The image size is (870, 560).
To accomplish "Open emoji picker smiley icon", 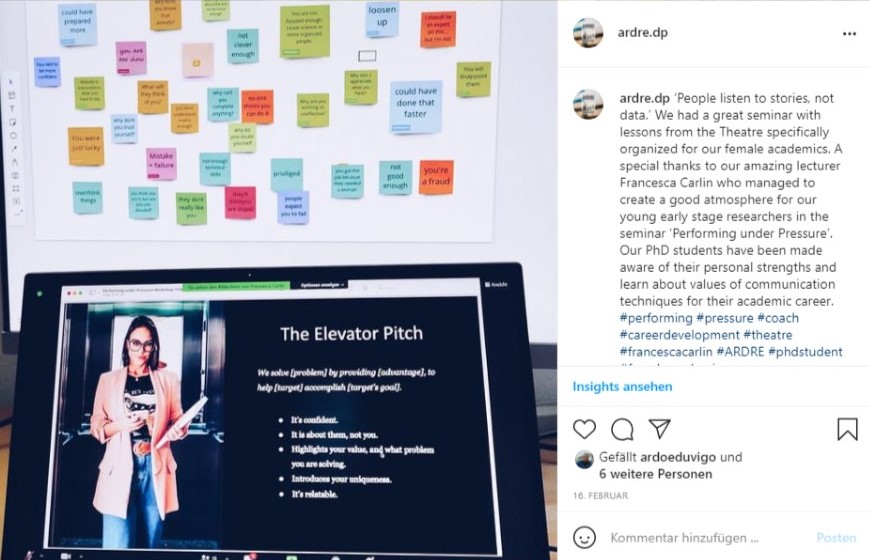I will point(584,537).
